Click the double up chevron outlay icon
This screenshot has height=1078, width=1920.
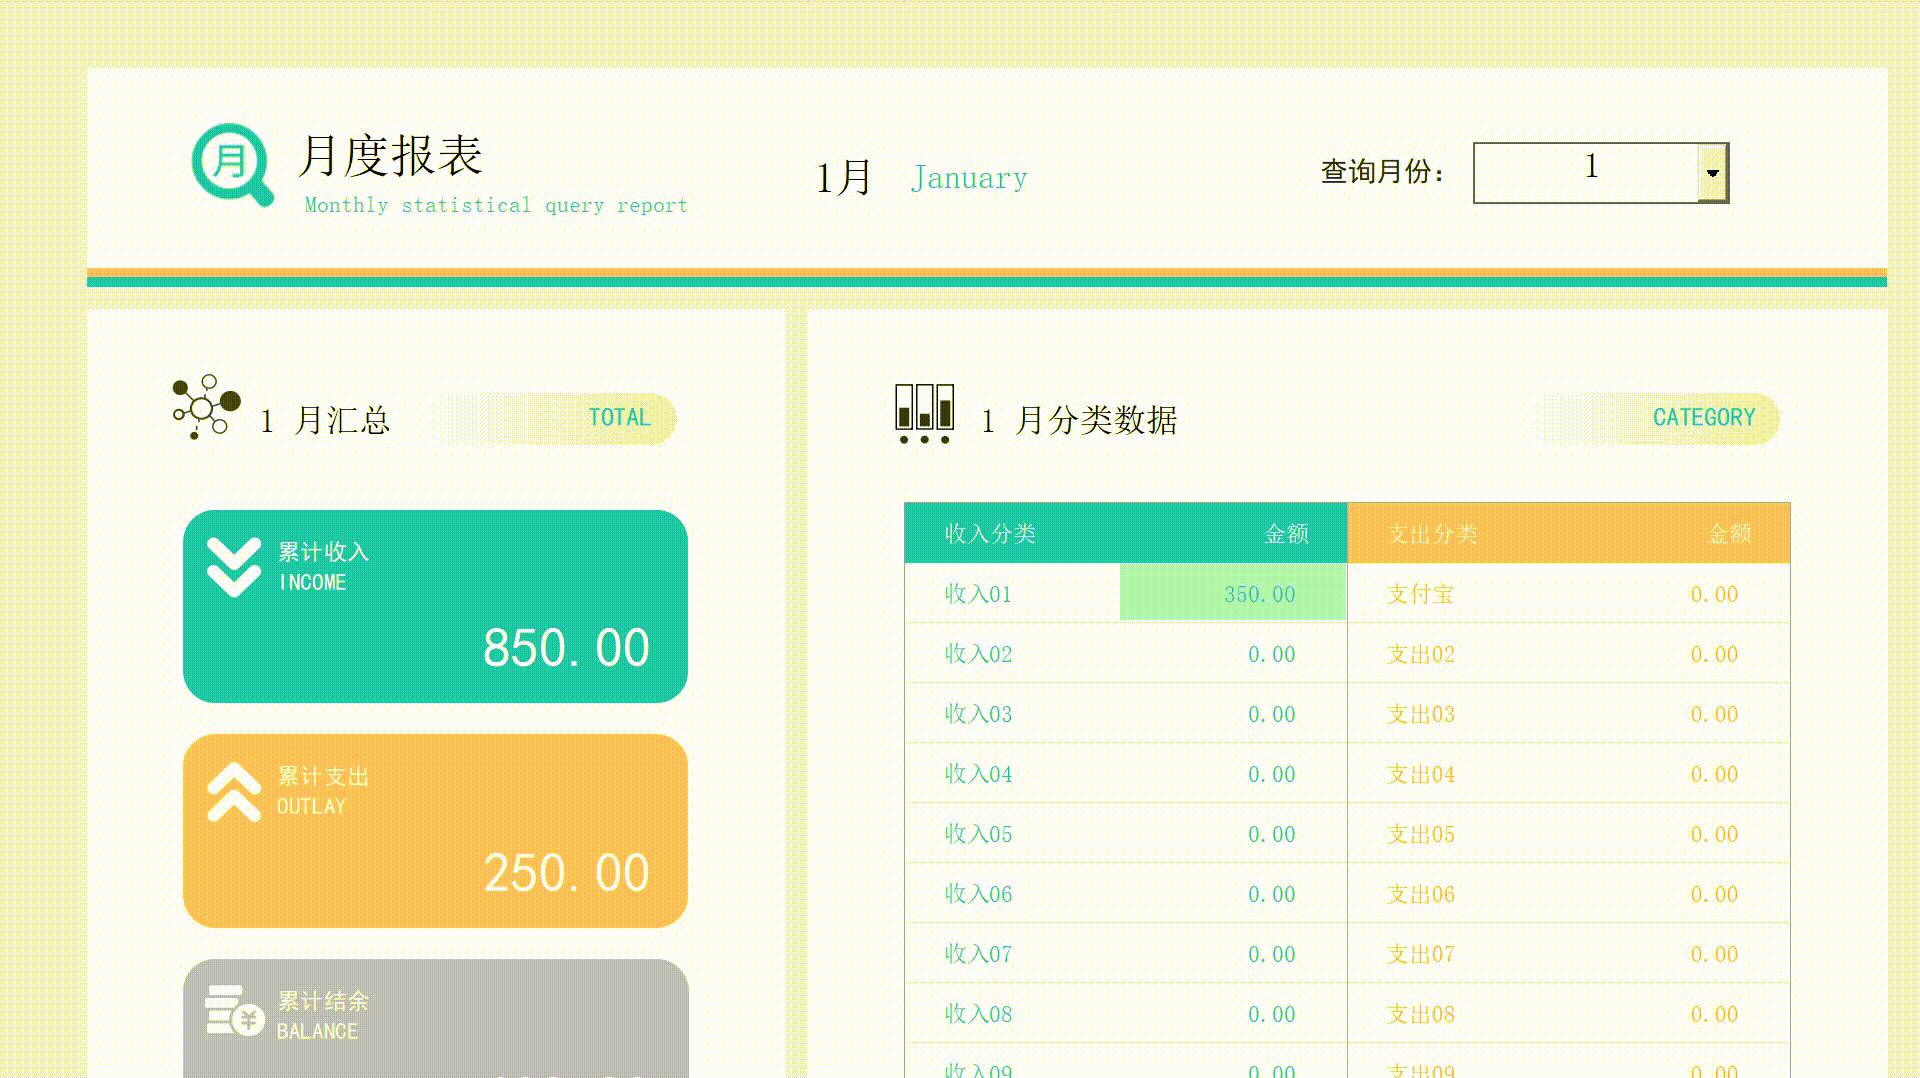234,792
